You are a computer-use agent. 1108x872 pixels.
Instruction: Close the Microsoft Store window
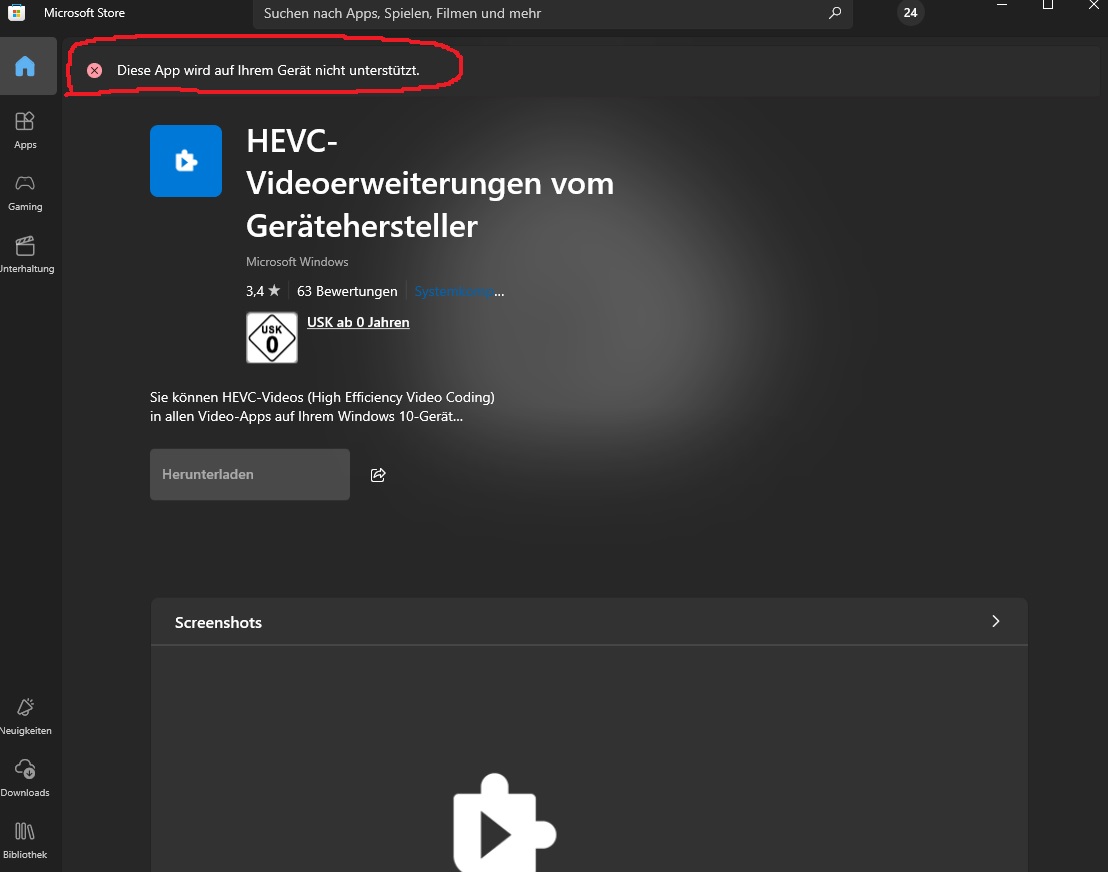click(1093, 6)
